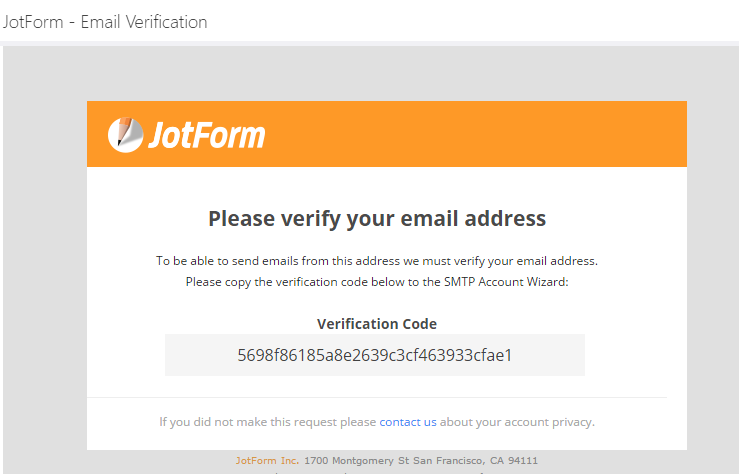Select the "Verification Code" label

(x=376, y=324)
